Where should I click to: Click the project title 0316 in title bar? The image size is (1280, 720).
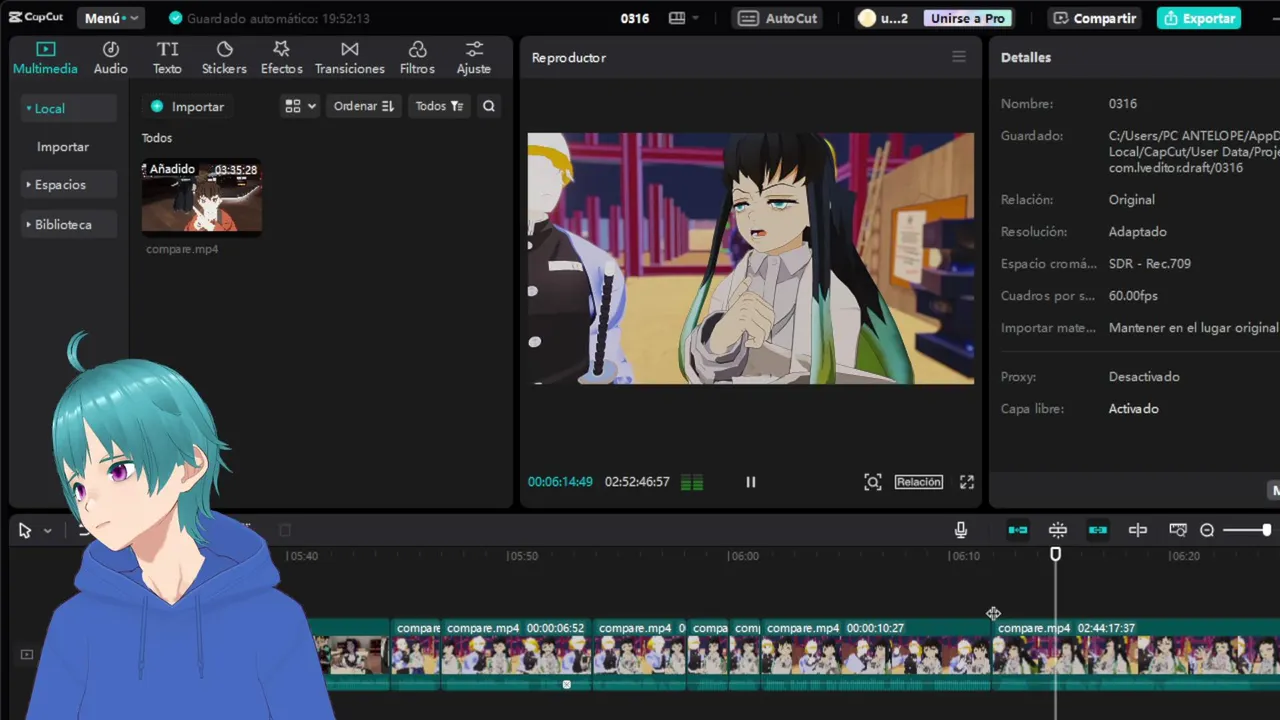[635, 18]
